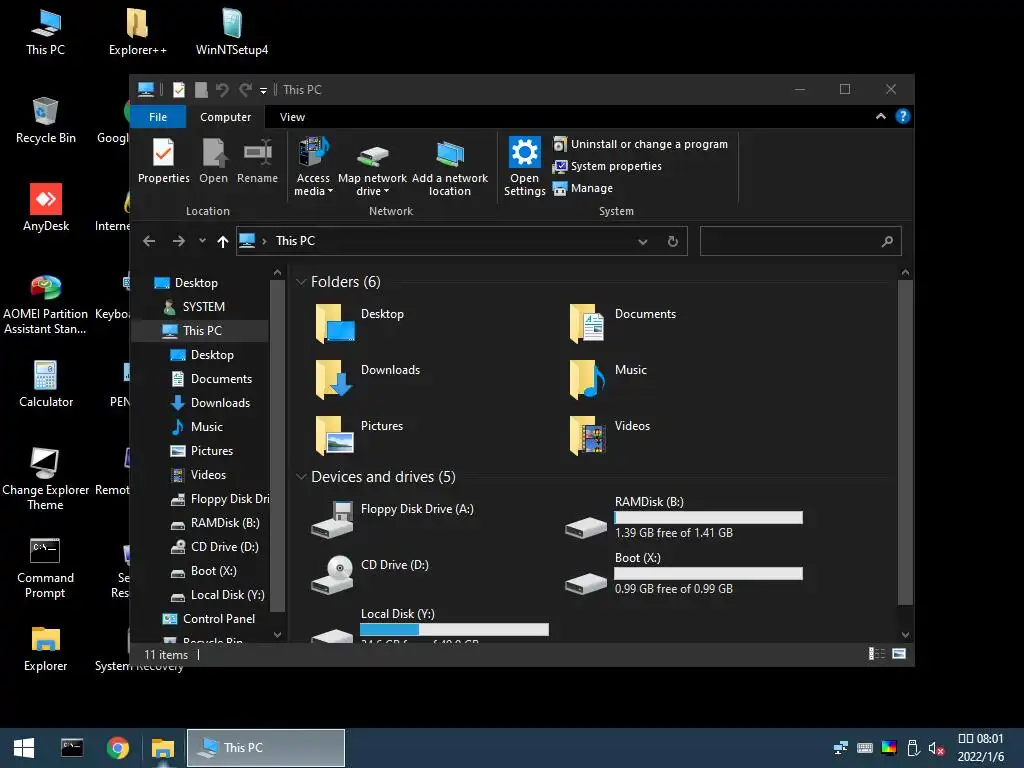This screenshot has width=1024, height=768.
Task: Switch to Large icons view layout
Action: coord(899,654)
